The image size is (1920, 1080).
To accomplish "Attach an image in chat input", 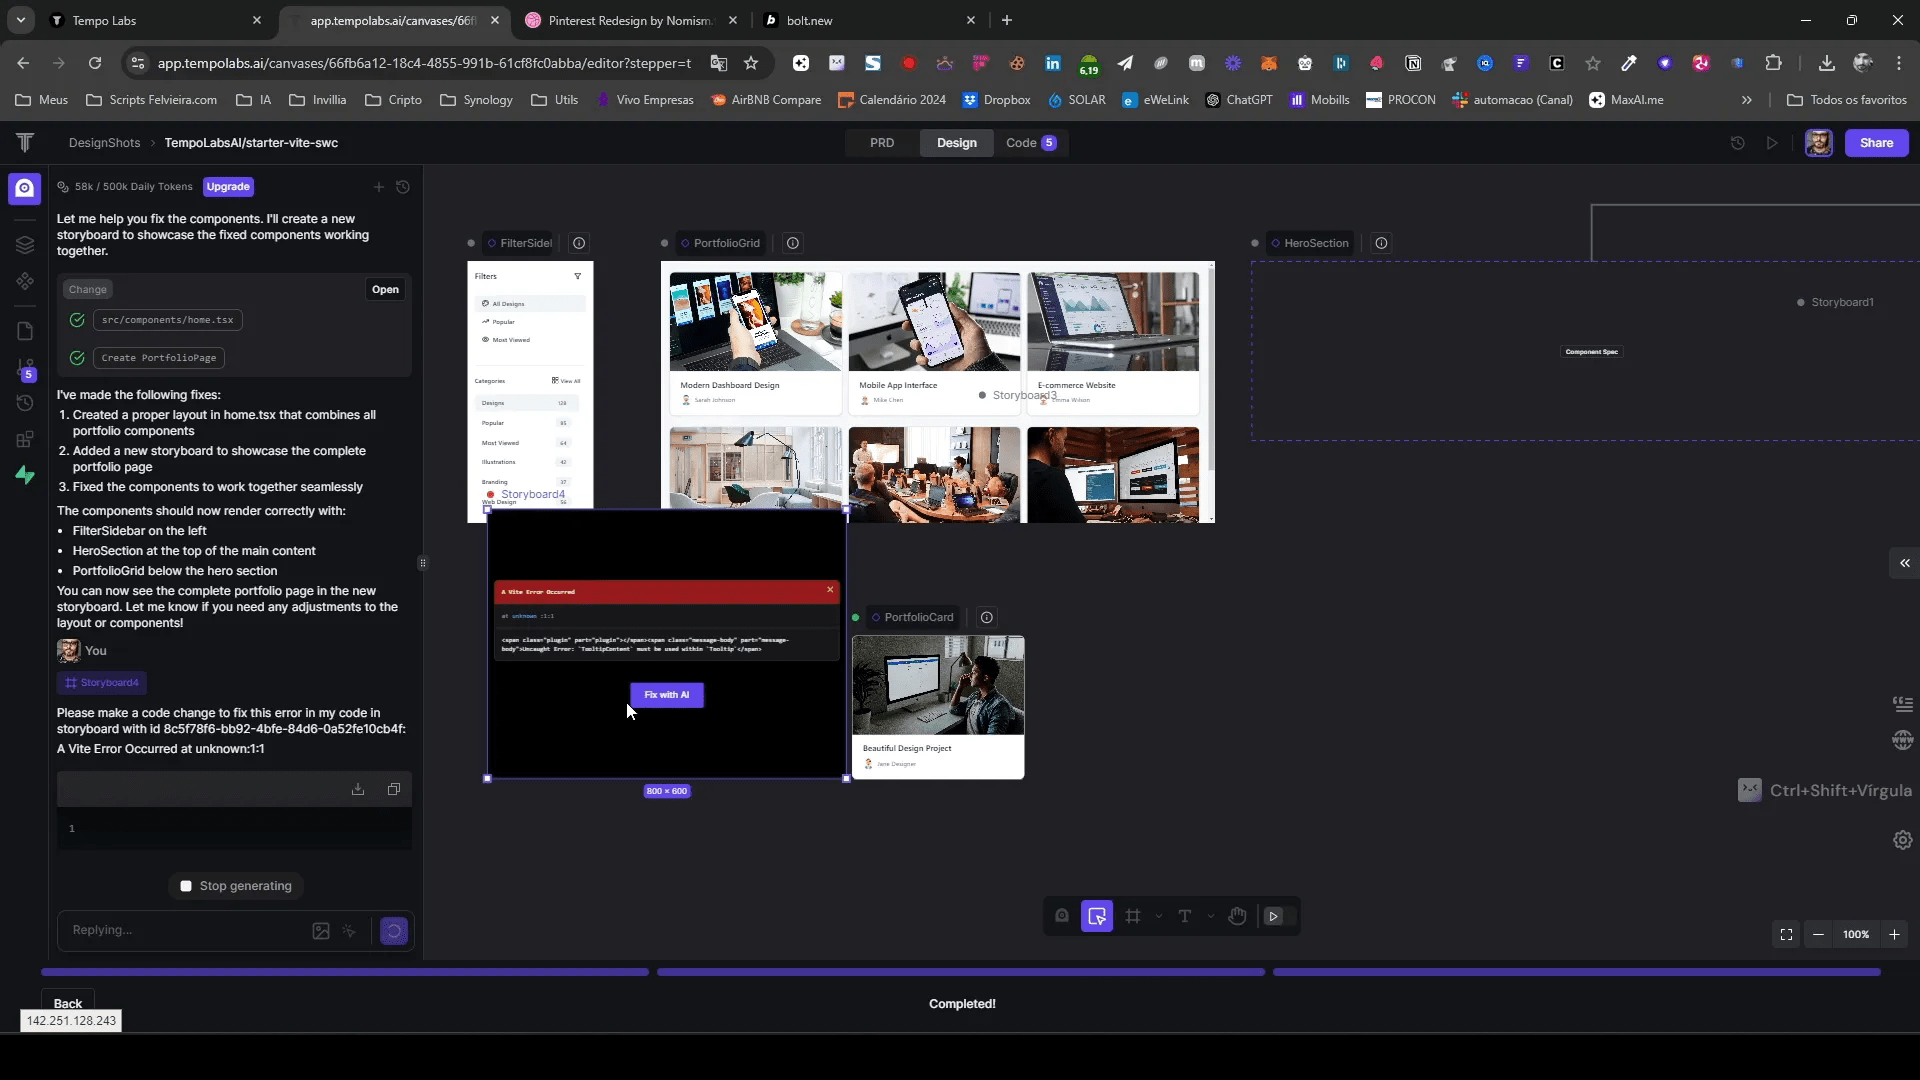I will (321, 931).
